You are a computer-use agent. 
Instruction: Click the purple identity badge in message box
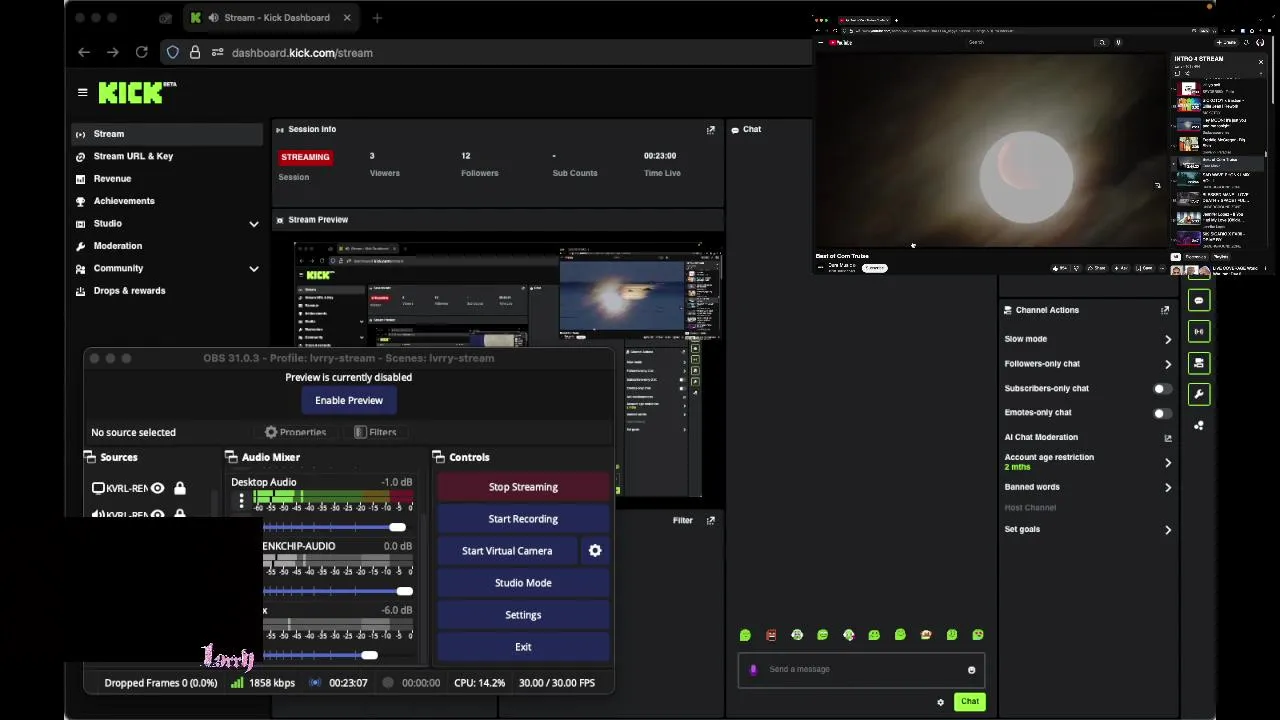[x=753, y=670]
